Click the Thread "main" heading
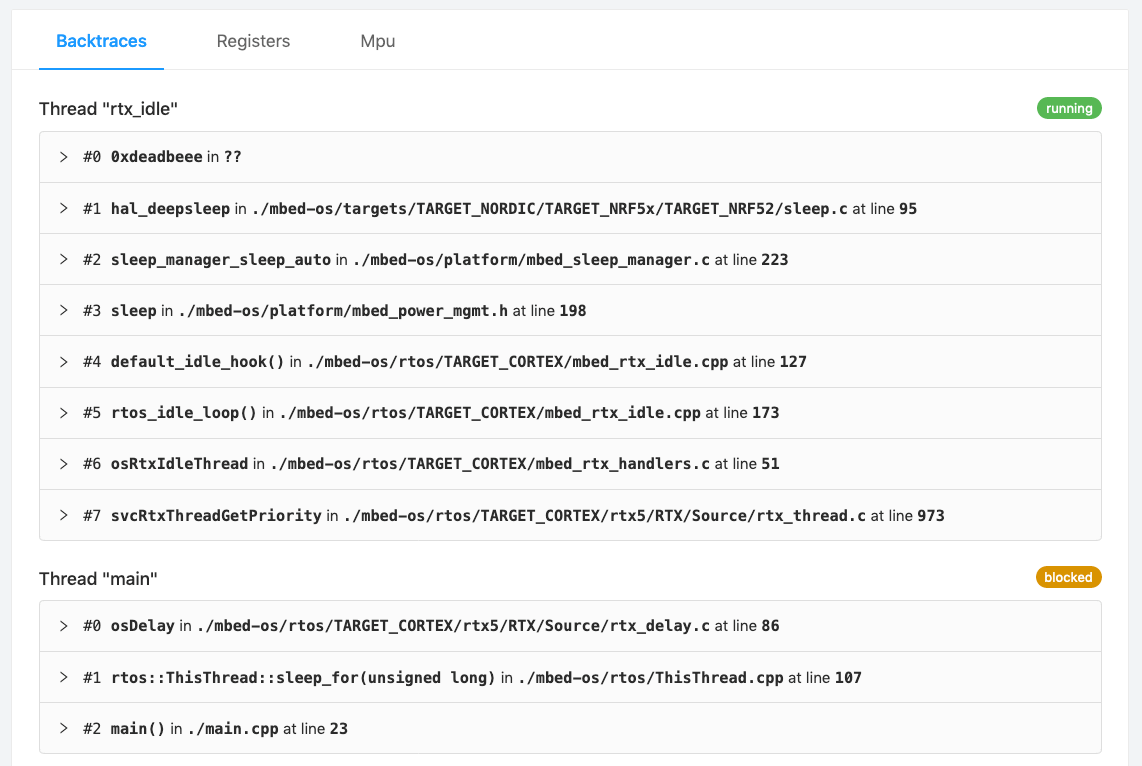This screenshot has height=766, width=1142. [98, 579]
